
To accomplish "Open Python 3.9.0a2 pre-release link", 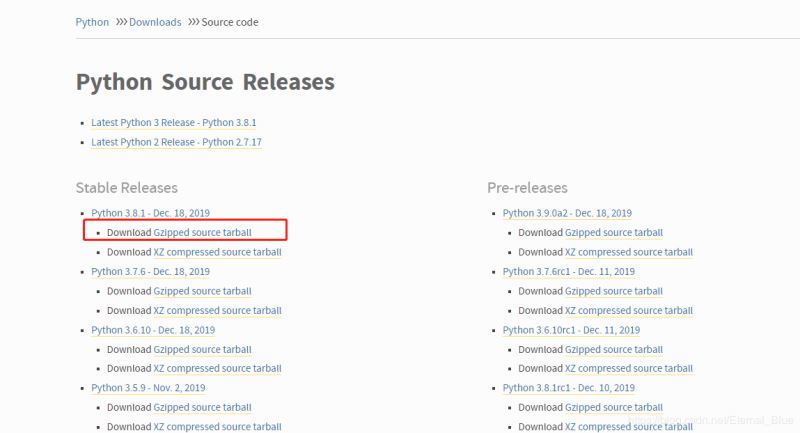I will point(567,213).
